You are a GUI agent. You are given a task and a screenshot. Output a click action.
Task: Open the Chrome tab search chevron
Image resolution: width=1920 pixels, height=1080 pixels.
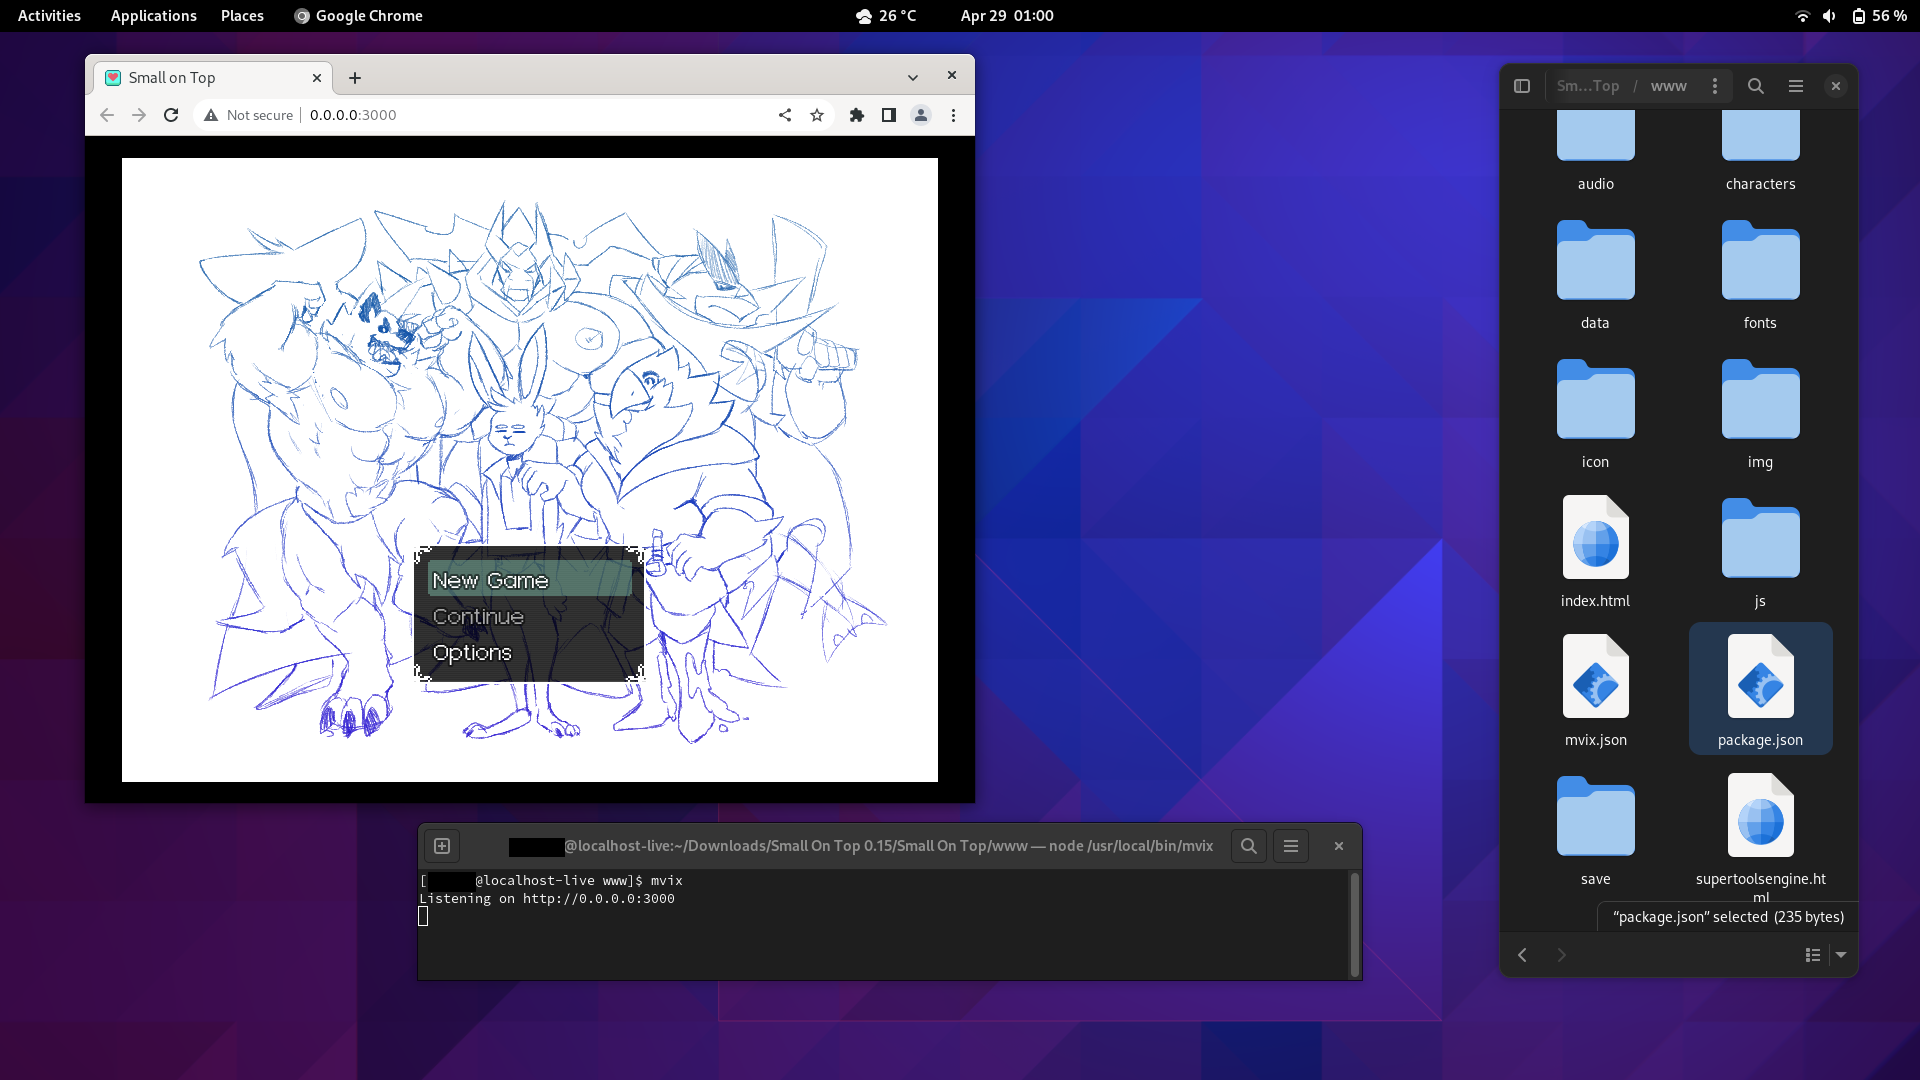[x=913, y=78]
